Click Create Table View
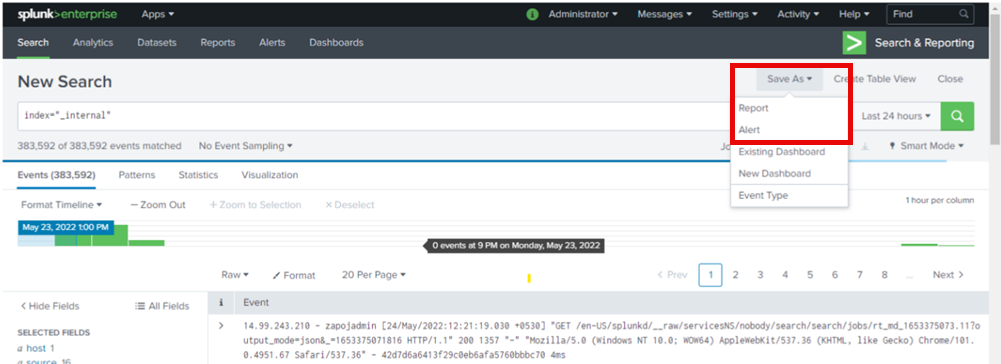Screen dimensions: 1001x364 coord(875,79)
